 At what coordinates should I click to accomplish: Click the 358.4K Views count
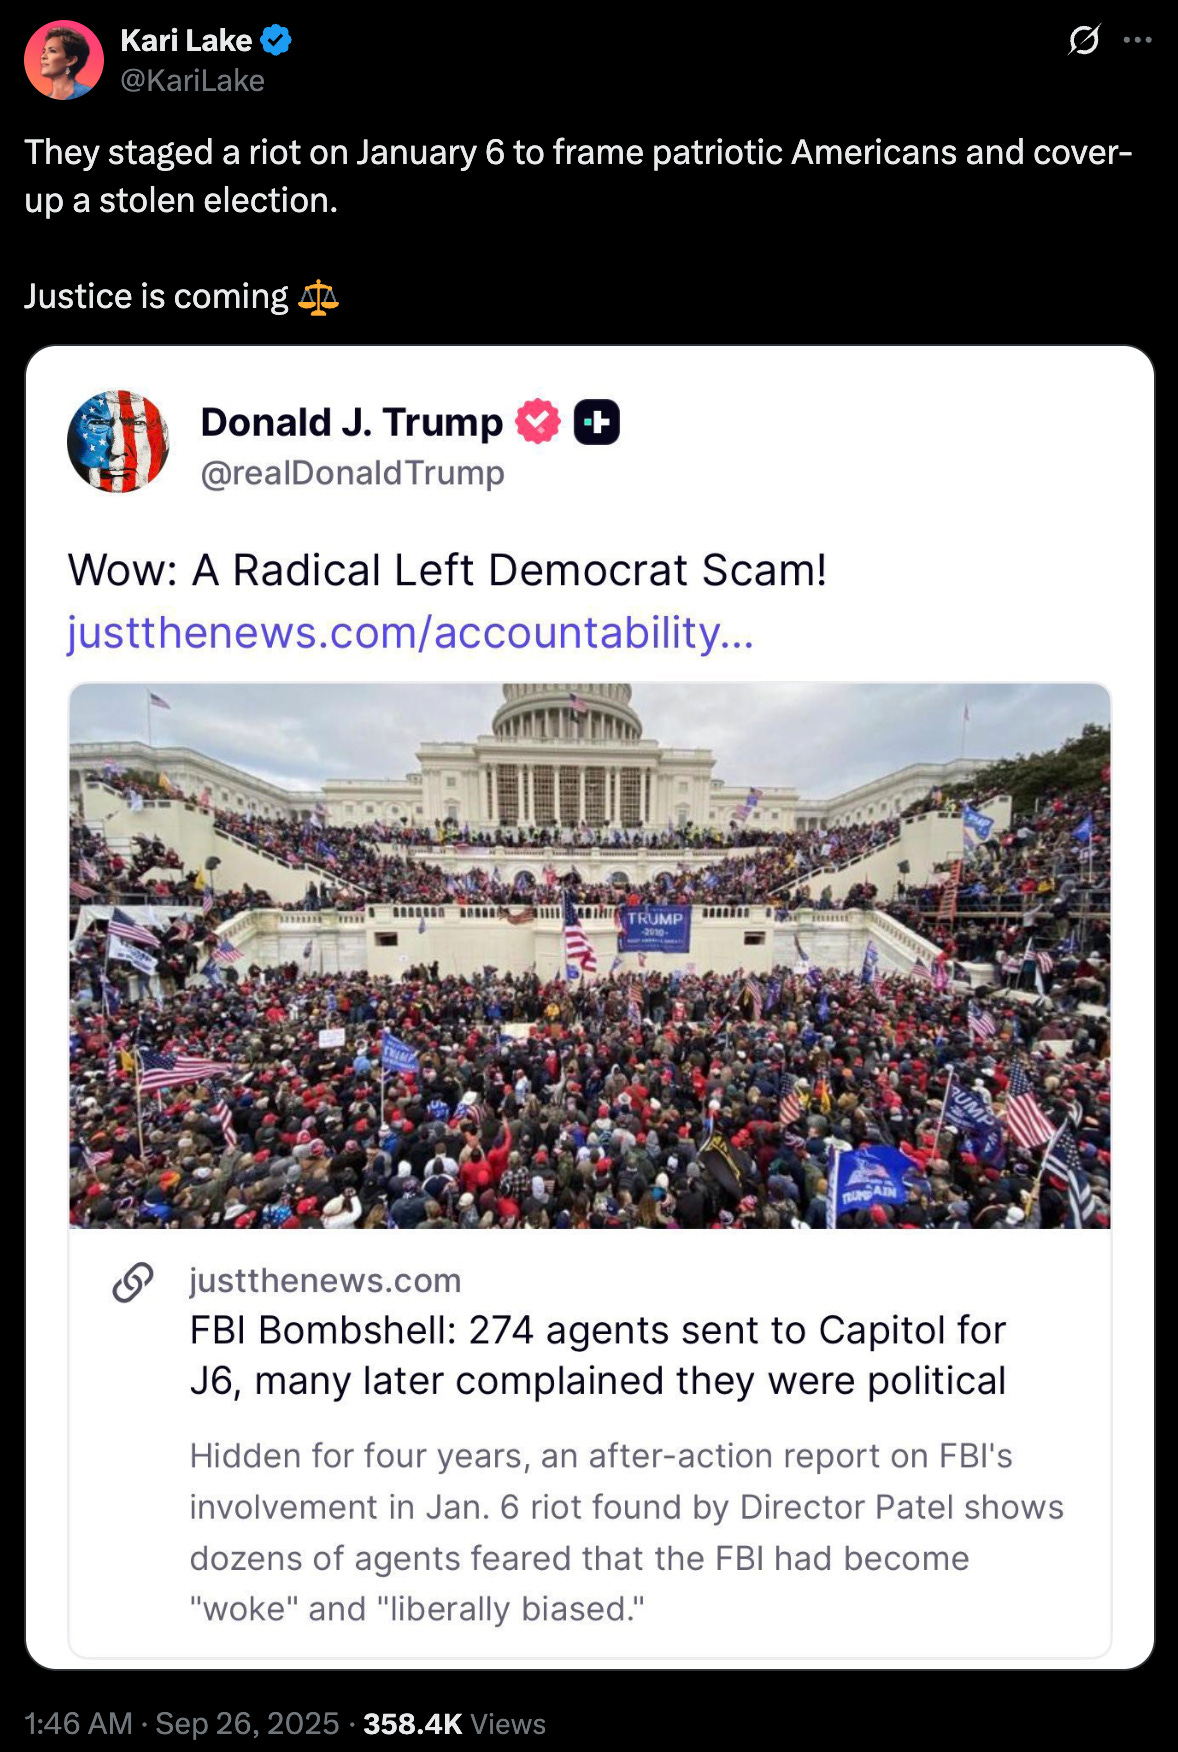click(x=455, y=1723)
